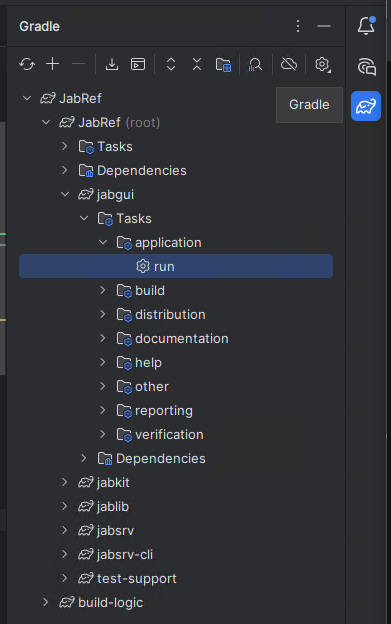This screenshot has height=624, width=391.
Task: Open Build Tool Settings gear icon
Action: coord(323,64)
